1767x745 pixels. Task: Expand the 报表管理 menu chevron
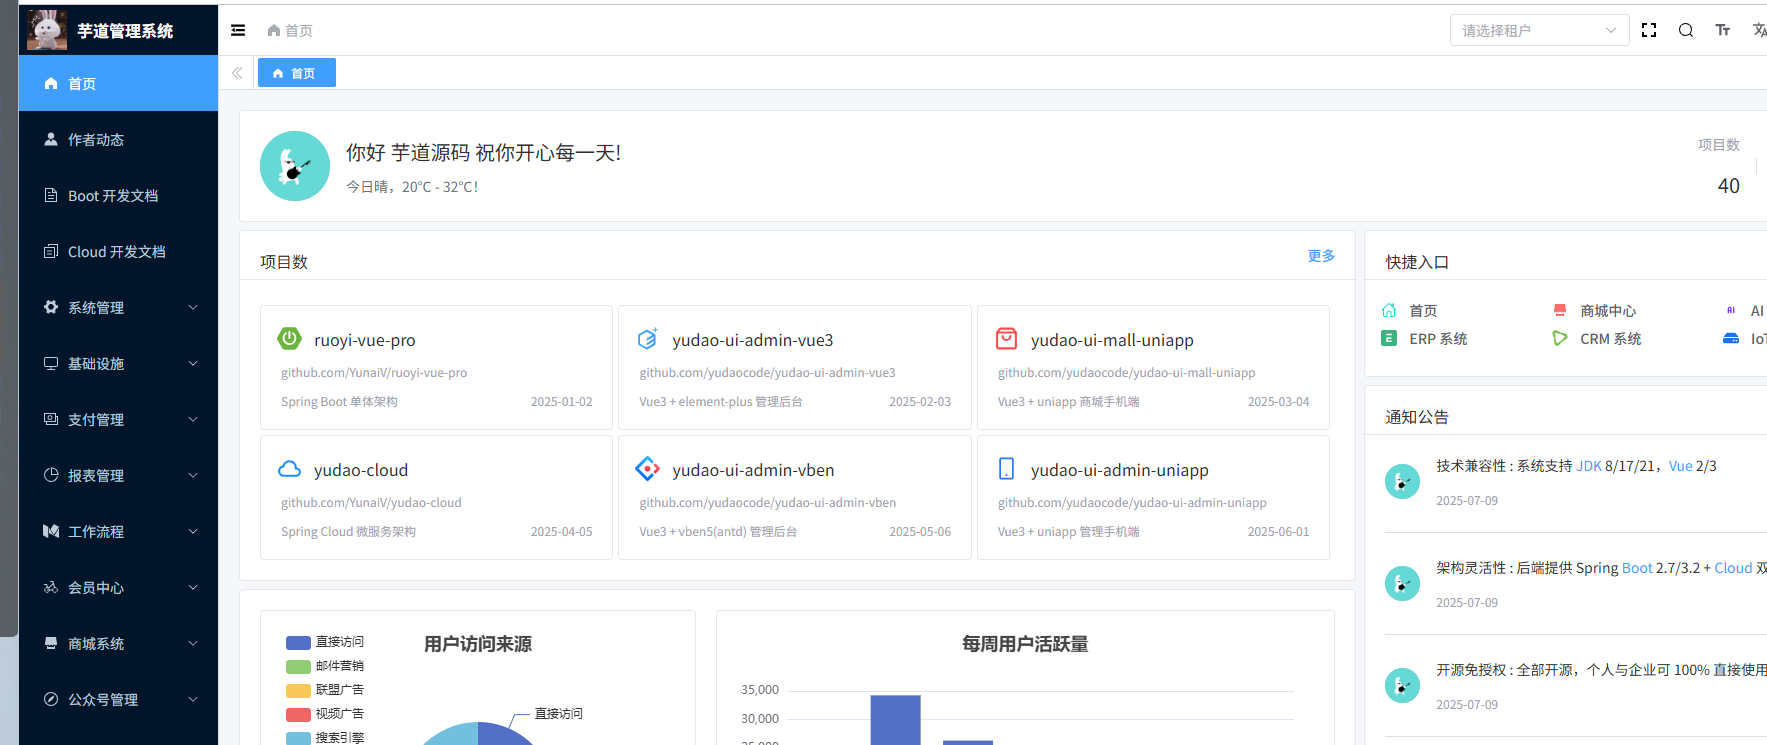coord(193,475)
